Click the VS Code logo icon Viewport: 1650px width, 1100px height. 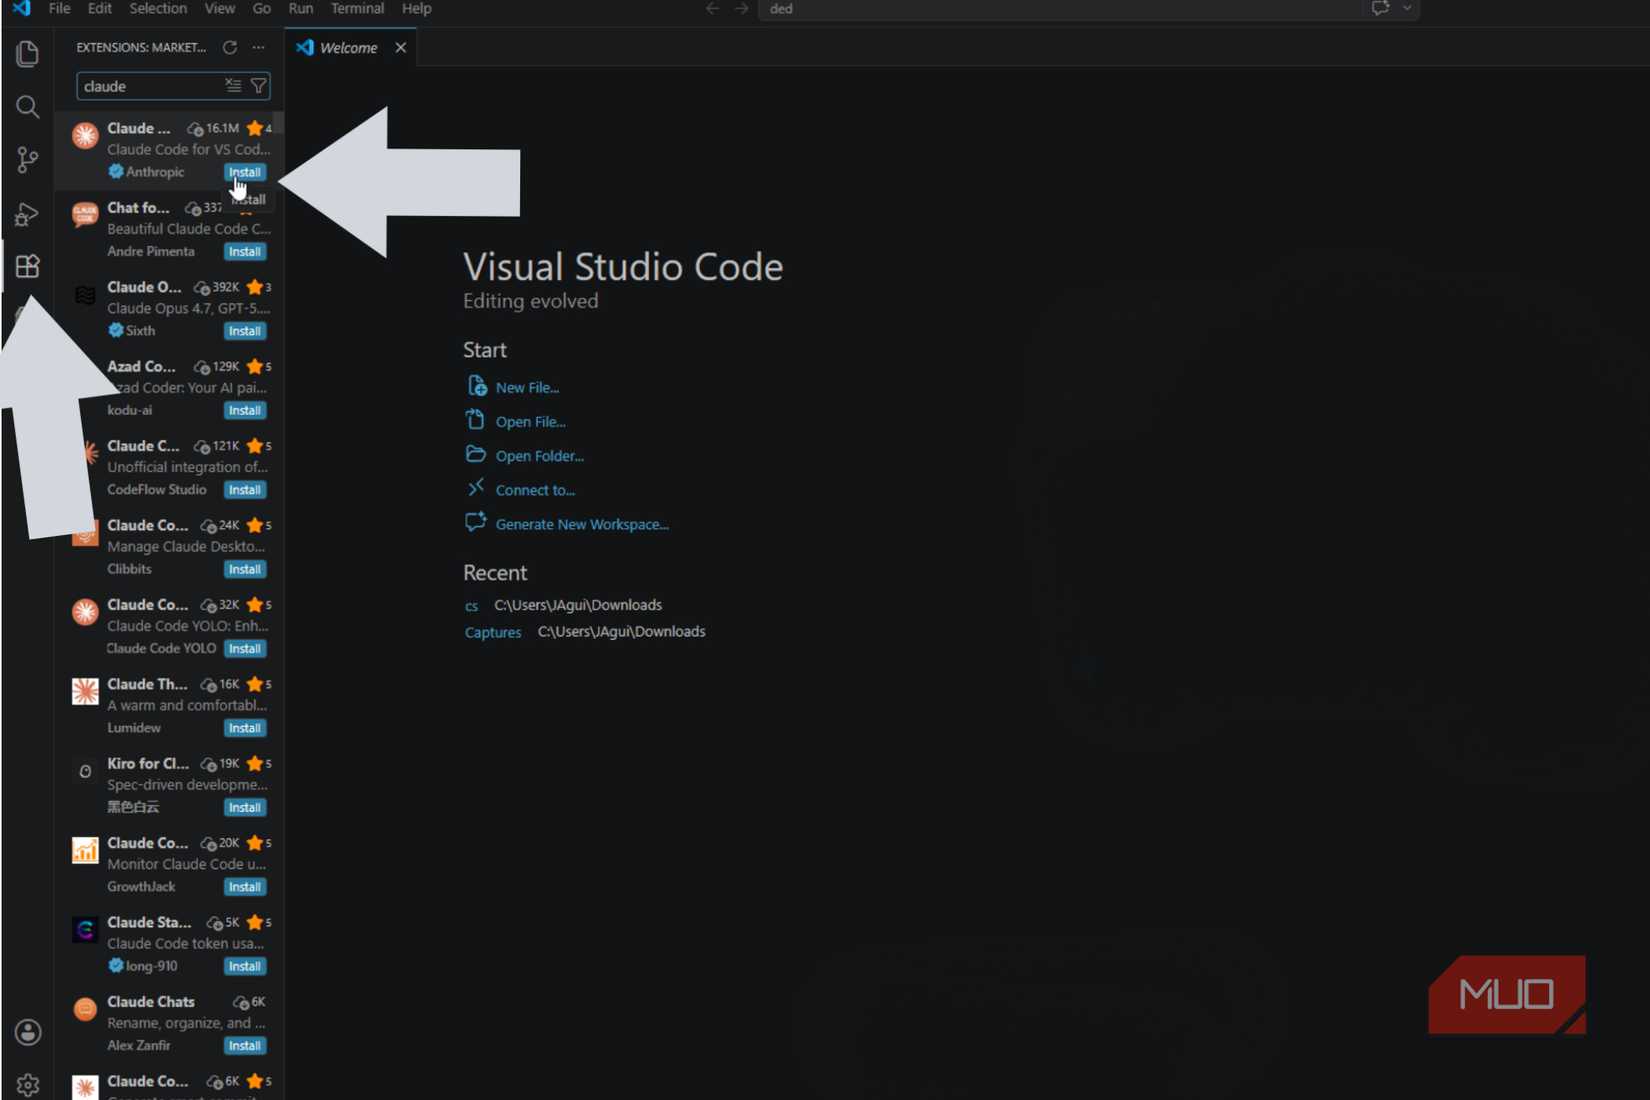point(21,8)
